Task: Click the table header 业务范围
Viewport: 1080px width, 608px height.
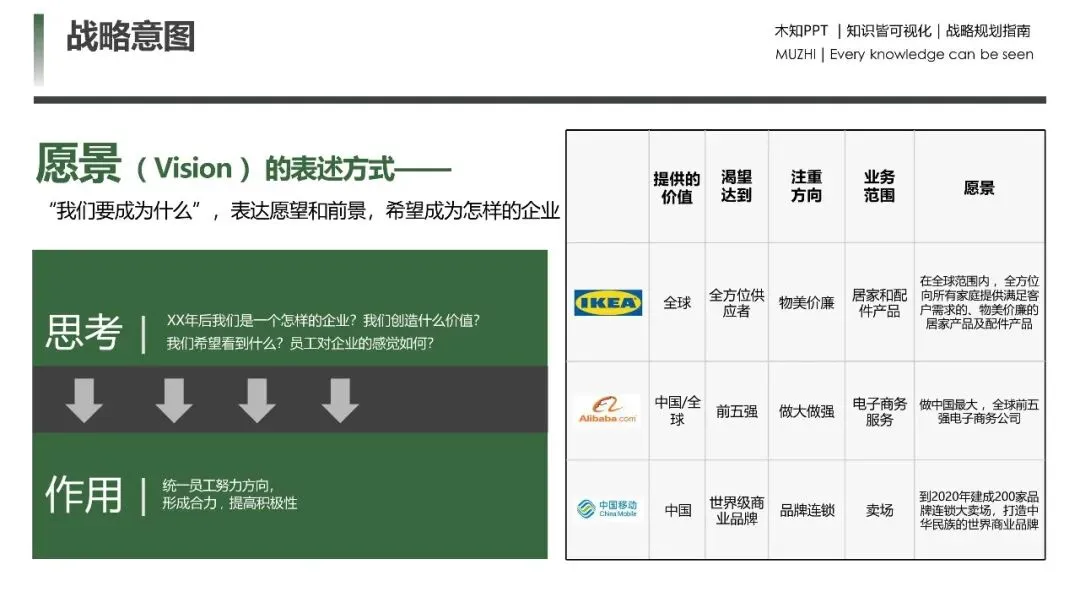Action: (880, 187)
